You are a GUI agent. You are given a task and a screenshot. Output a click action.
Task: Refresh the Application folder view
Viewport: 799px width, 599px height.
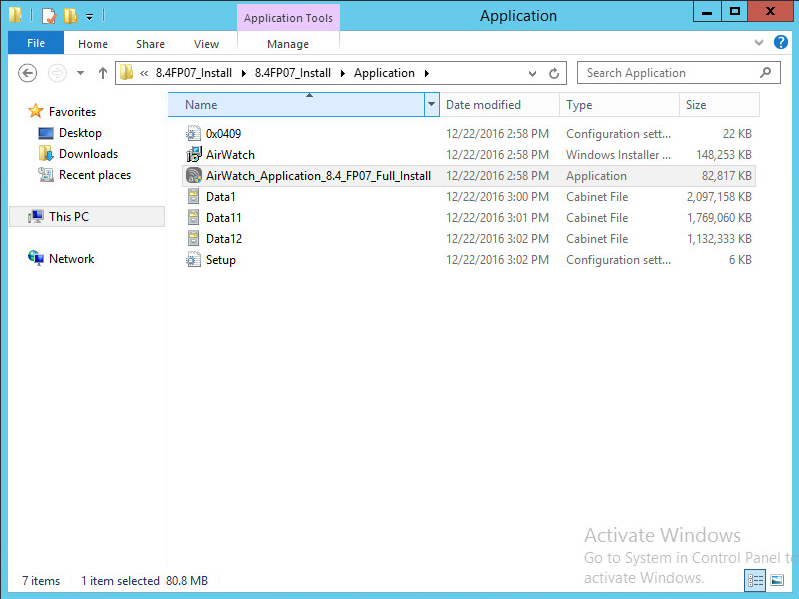pos(554,73)
